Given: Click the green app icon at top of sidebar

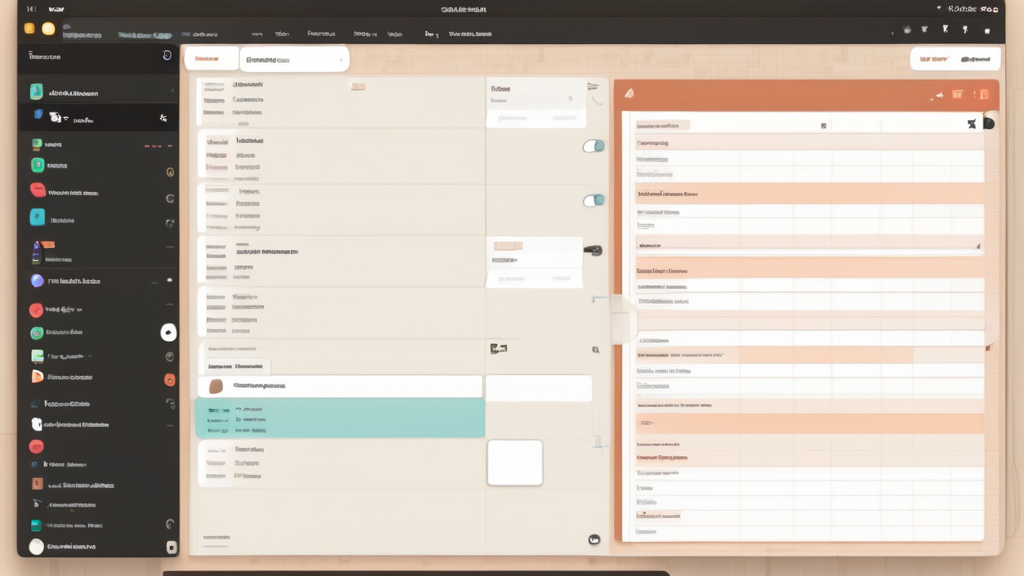Looking at the screenshot, I should (37, 91).
